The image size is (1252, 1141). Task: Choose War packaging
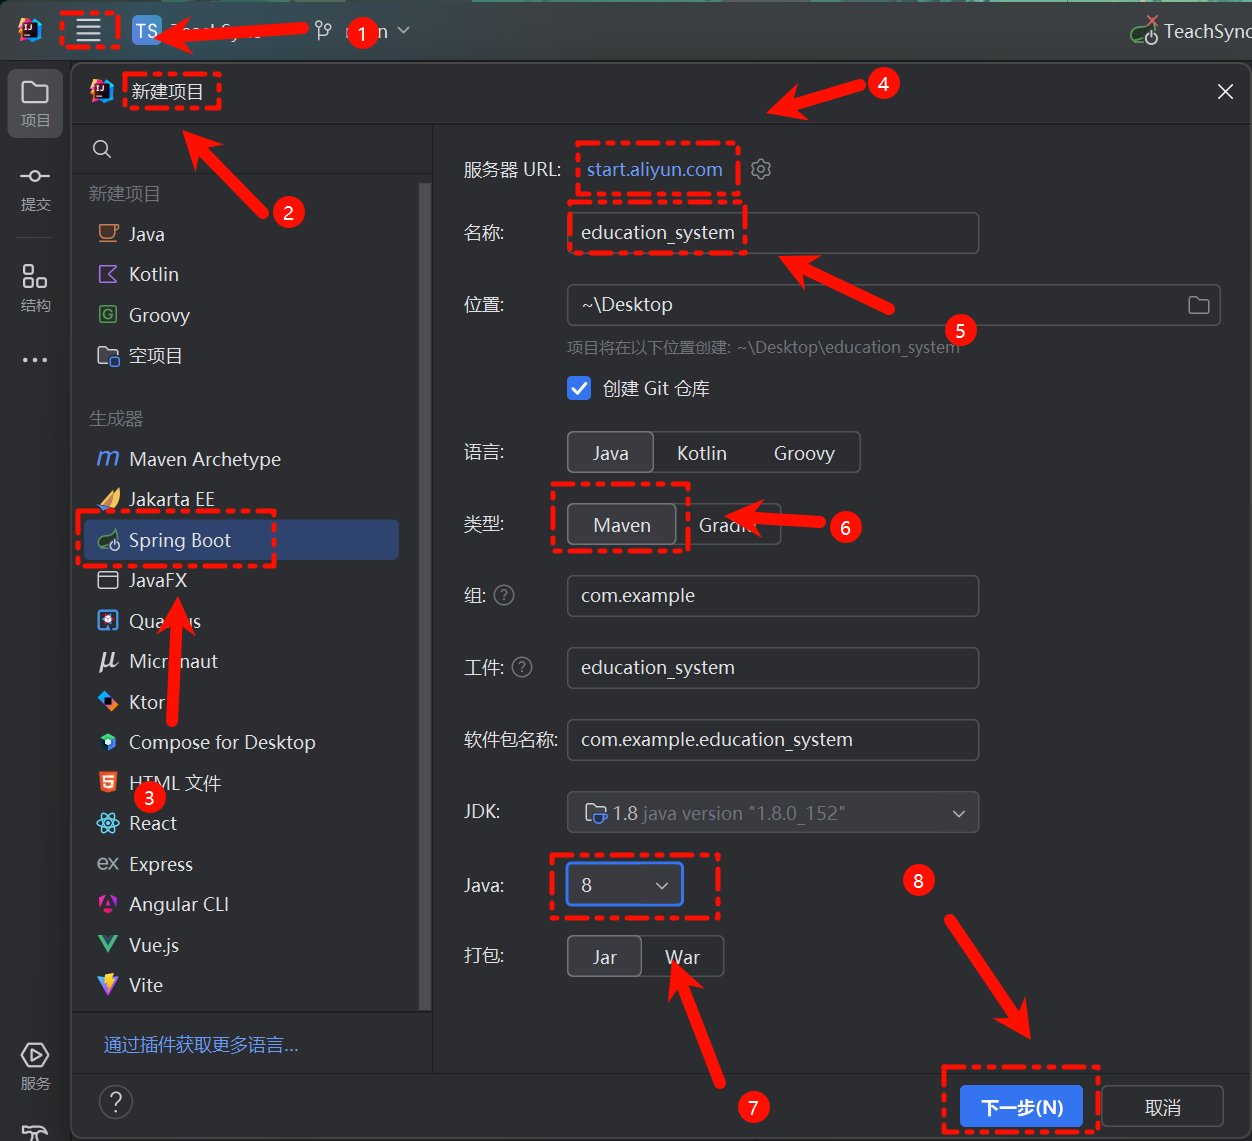tap(682, 957)
